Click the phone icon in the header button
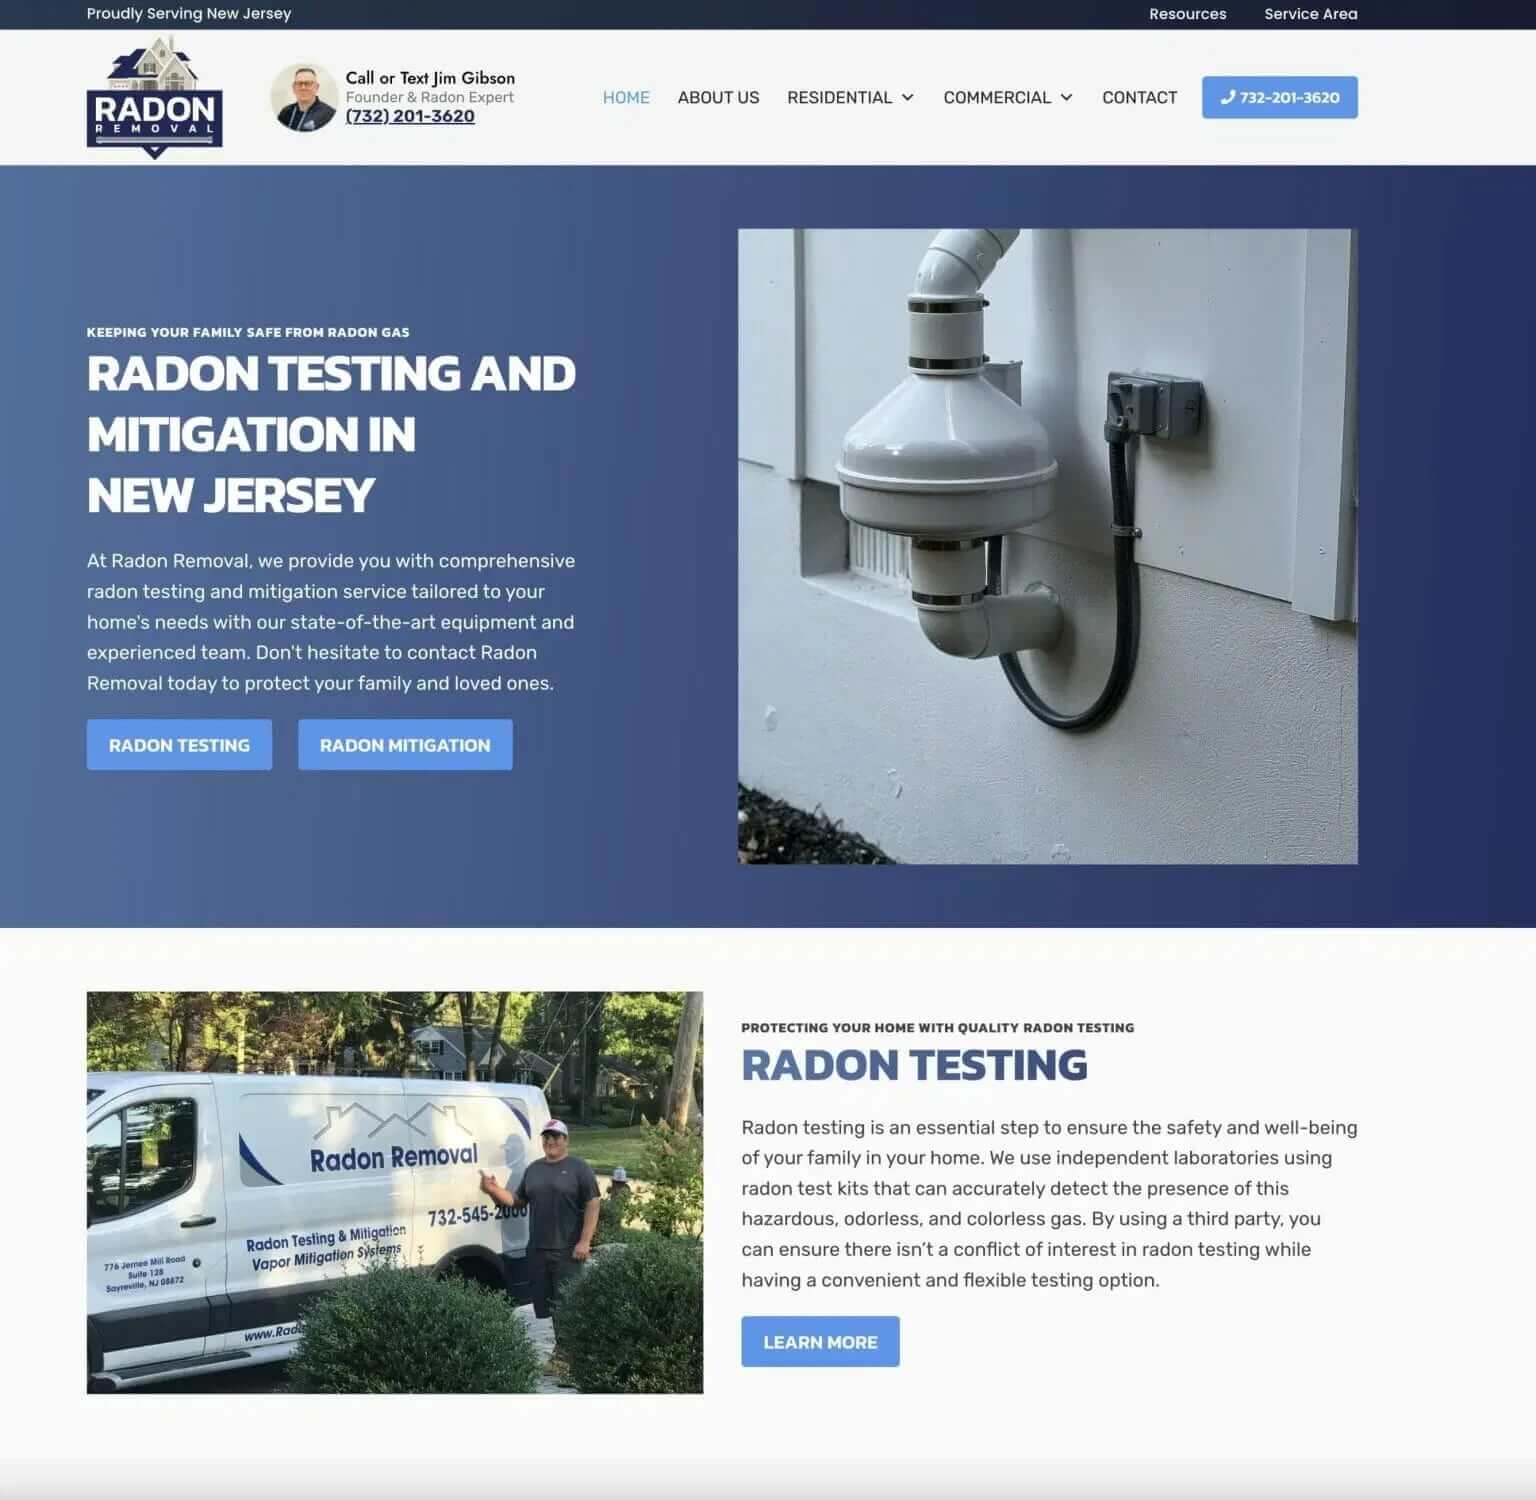Image resolution: width=1536 pixels, height=1500 pixels. pos(1227,98)
